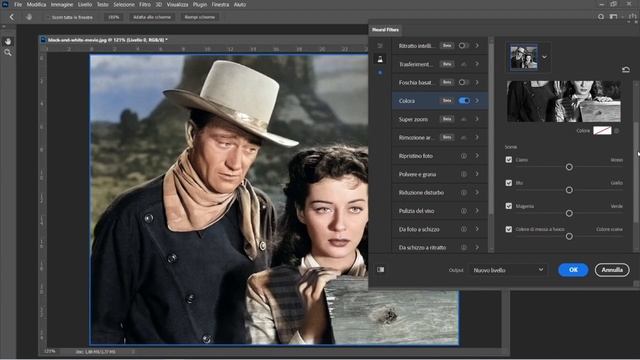Toggle the preview comparison icon at bottom-left
Viewport: 640px width, 360px height.
pyautogui.click(x=380, y=269)
